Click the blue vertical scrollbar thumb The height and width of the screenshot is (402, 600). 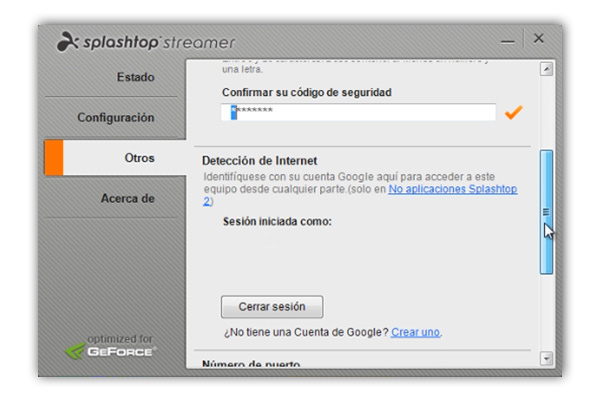point(546,212)
